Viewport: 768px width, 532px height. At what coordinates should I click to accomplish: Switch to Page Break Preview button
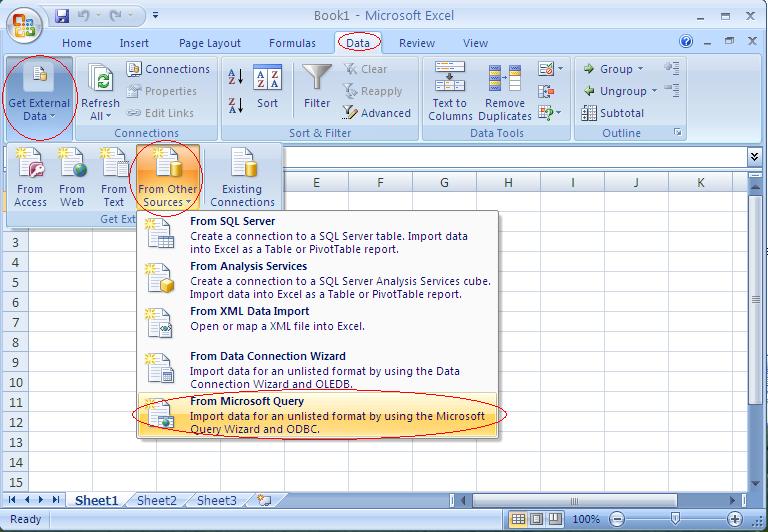point(554,519)
